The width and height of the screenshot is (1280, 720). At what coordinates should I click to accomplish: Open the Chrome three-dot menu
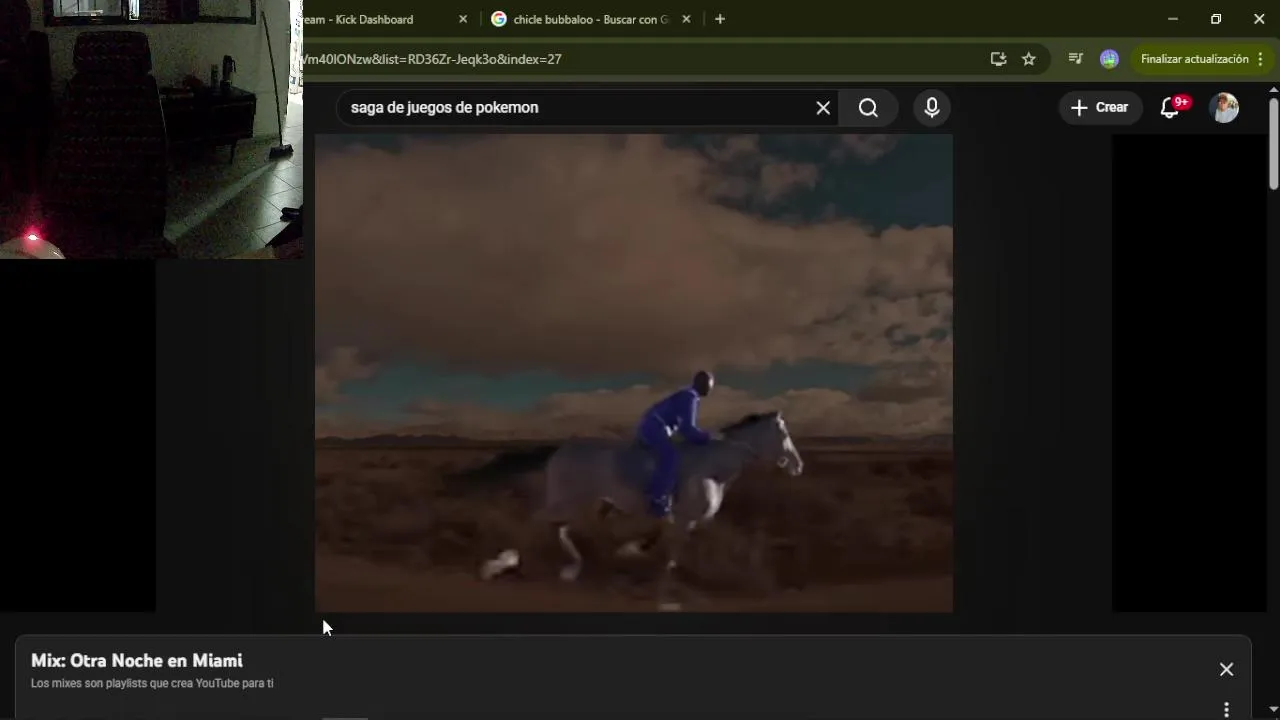pyautogui.click(x=1259, y=59)
